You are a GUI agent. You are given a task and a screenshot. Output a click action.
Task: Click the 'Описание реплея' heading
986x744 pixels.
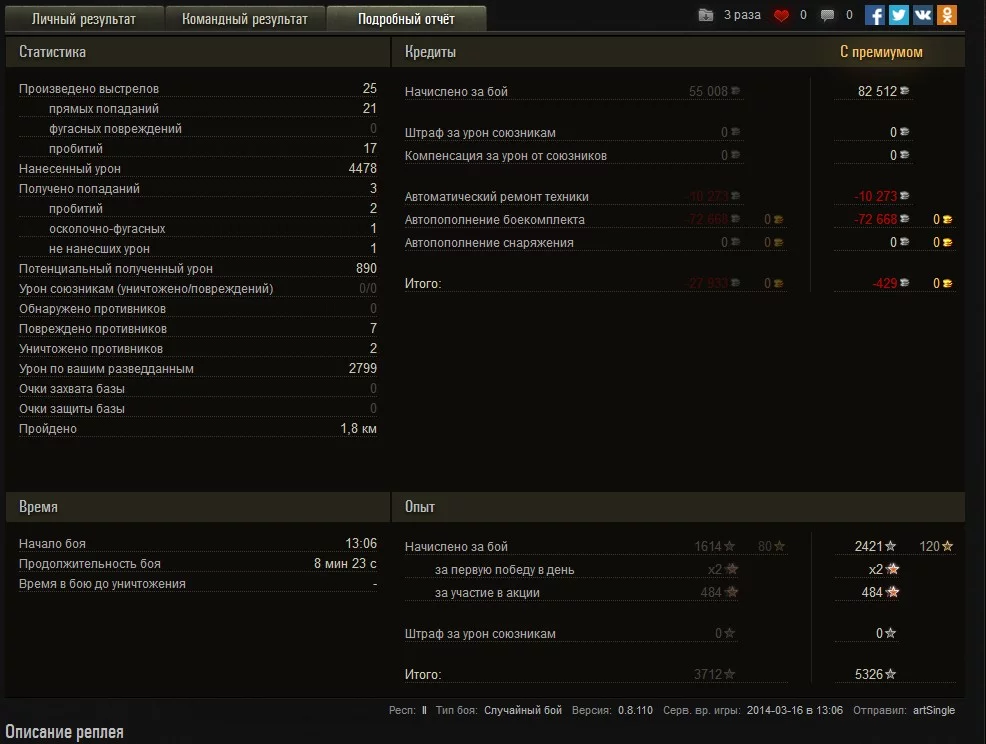64,732
